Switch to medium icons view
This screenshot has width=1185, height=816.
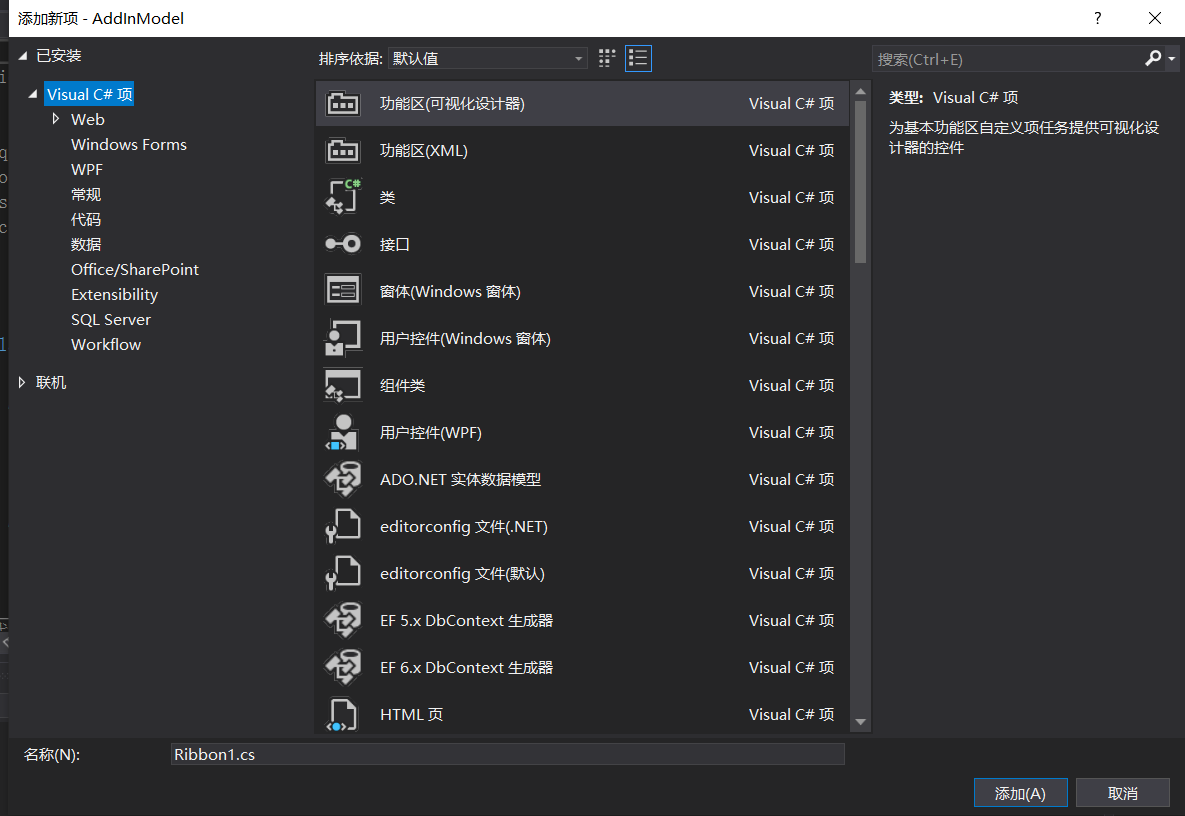[606, 58]
